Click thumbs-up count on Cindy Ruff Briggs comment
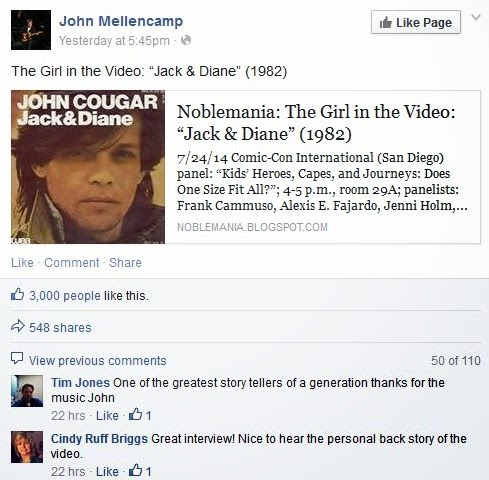The height and width of the screenshot is (480, 489). click(140, 471)
